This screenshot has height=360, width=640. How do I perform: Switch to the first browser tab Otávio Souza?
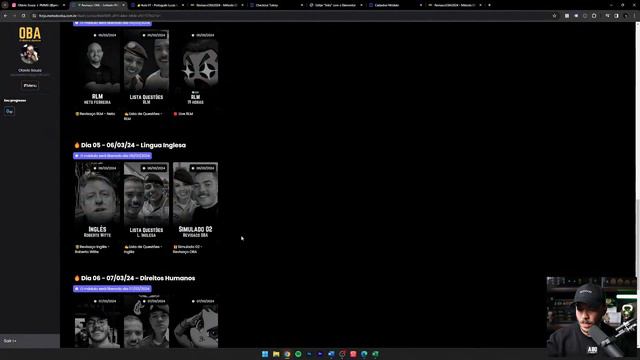pos(38,5)
